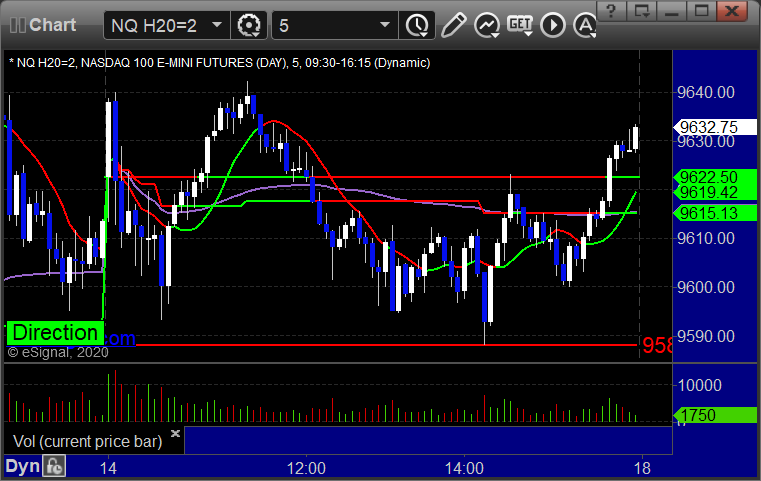Open the chart studies line-graph icon
The height and width of the screenshot is (481, 761).
(x=487, y=25)
